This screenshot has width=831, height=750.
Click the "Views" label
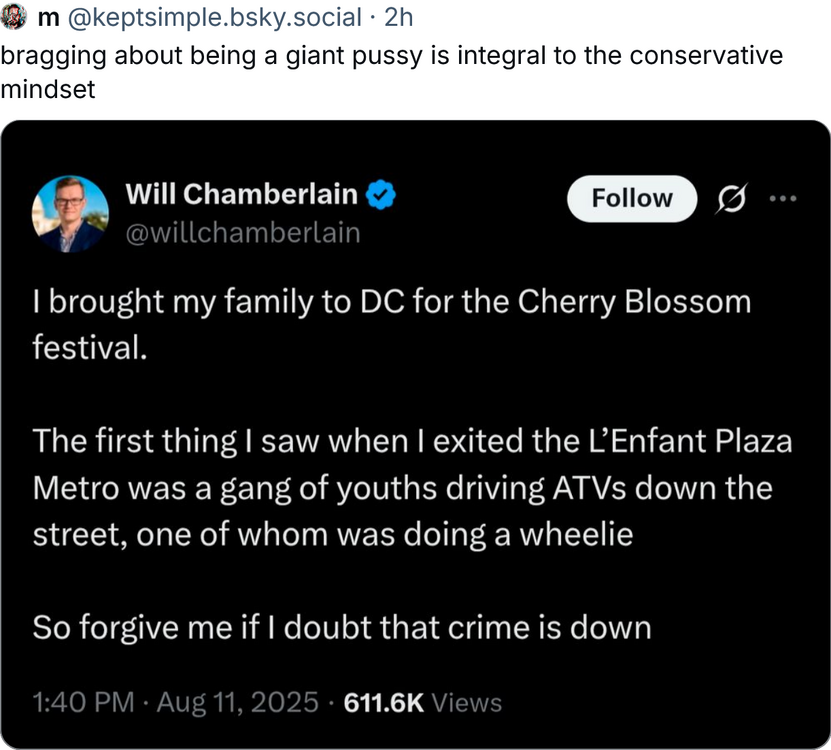click(x=468, y=702)
